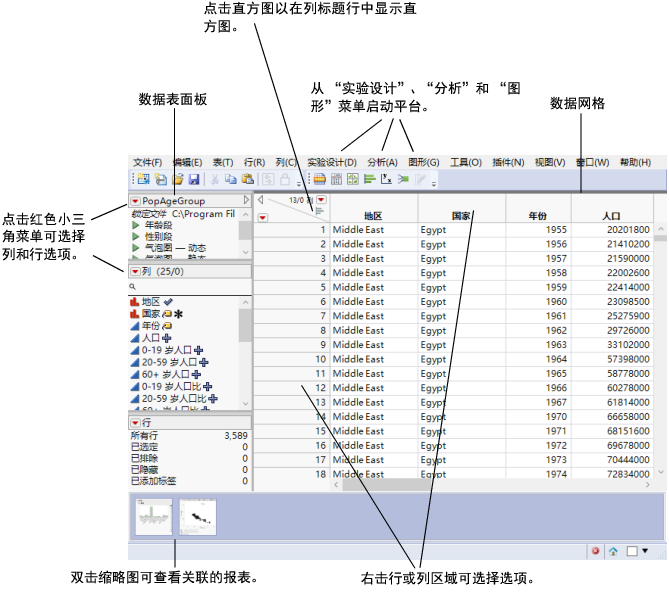Toggle the empty checkbox in the status bar
669x600 pixels.
pos(632,551)
